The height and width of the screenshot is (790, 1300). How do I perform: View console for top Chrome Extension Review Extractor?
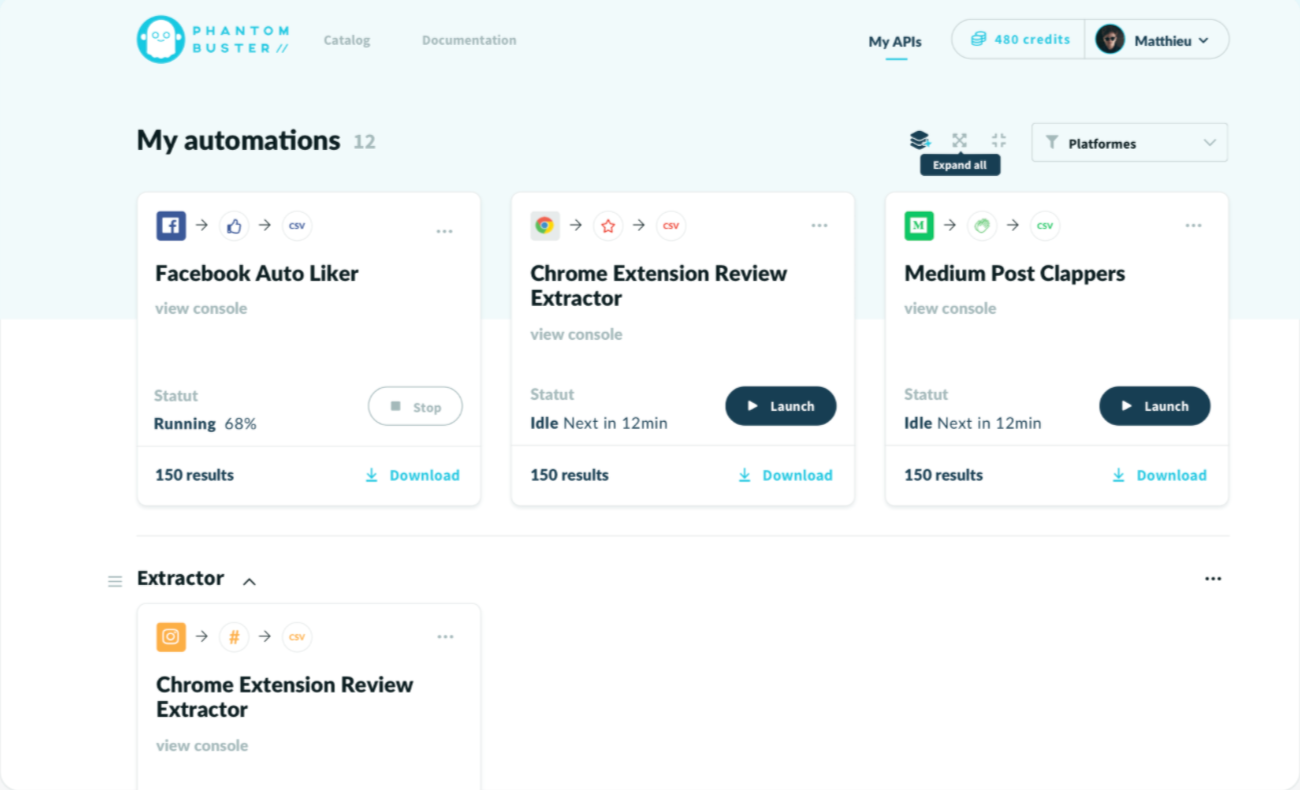576,334
